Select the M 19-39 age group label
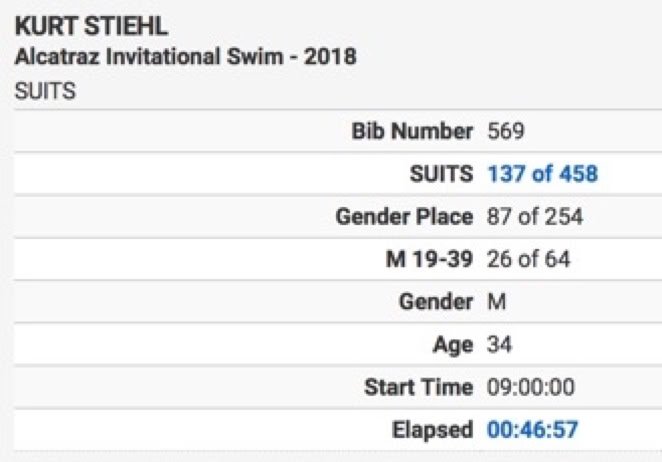662x462 pixels. (x=429, y=259)
